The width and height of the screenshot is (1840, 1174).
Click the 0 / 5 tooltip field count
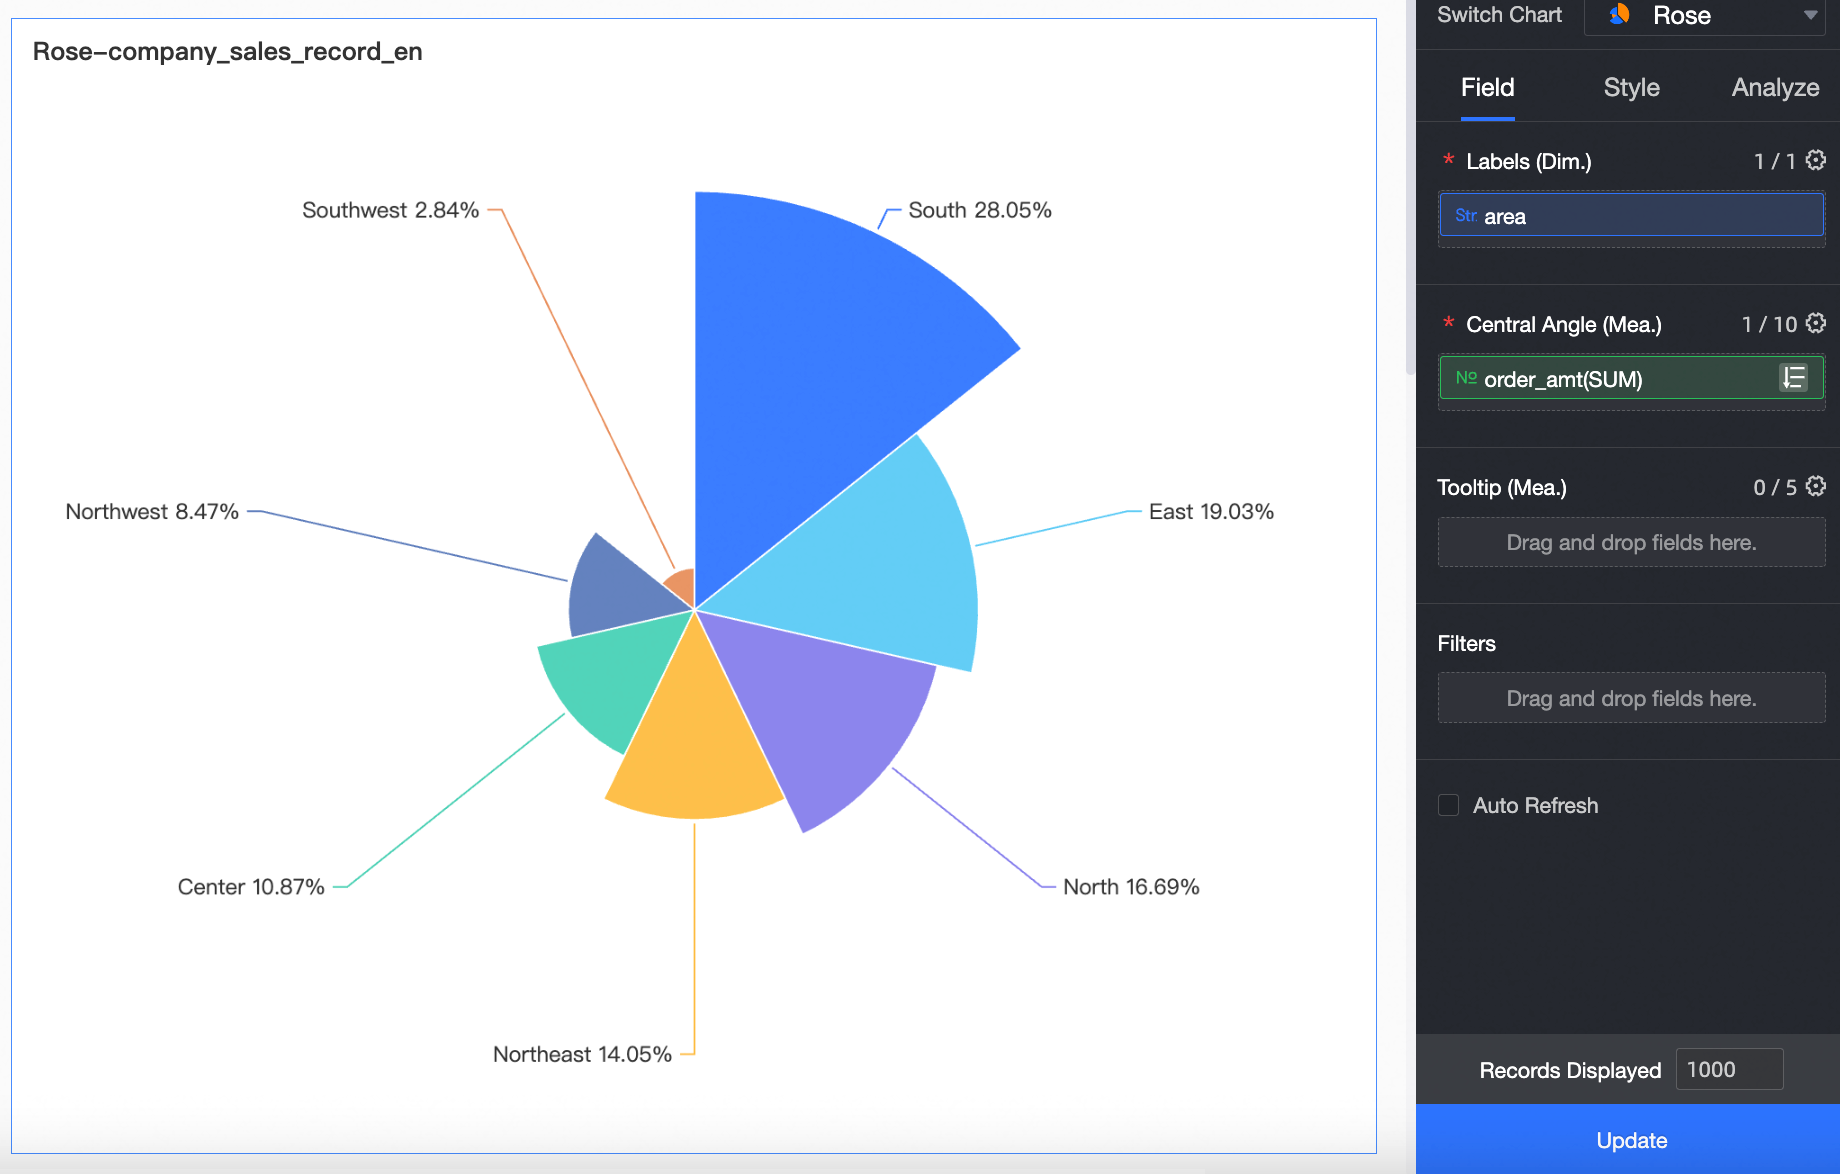[1775, 487]
